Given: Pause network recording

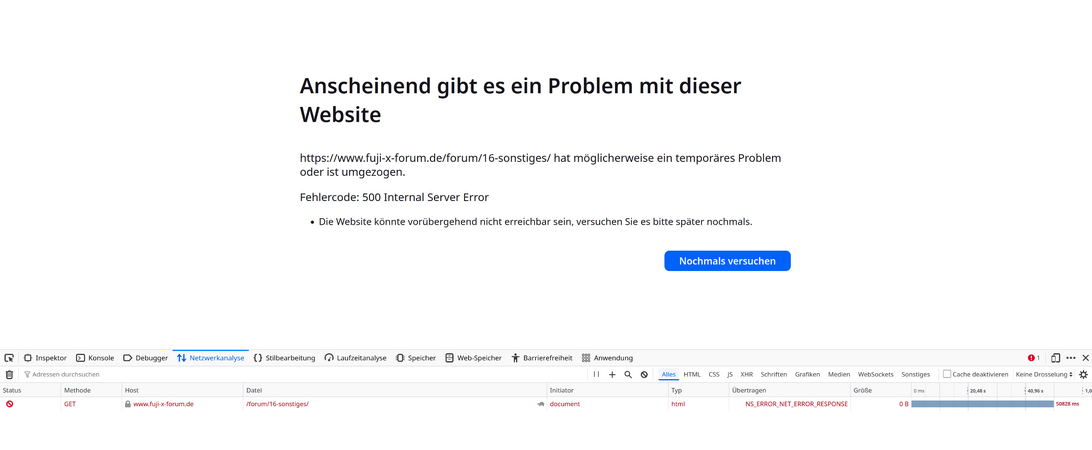Looking at the screenshot, I should click(x=596, y=375).
